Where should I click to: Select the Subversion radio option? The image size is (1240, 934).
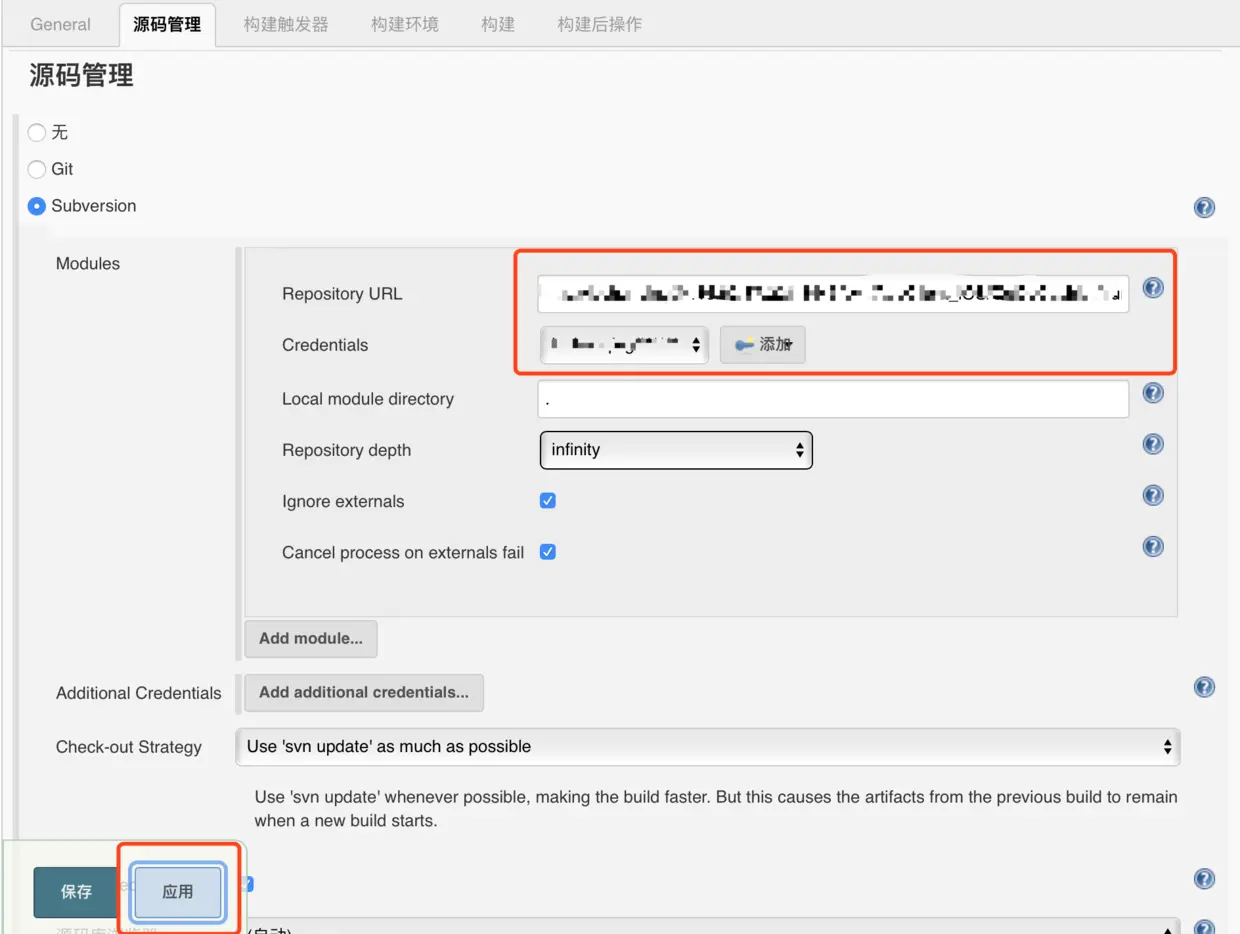click(37, 206)
